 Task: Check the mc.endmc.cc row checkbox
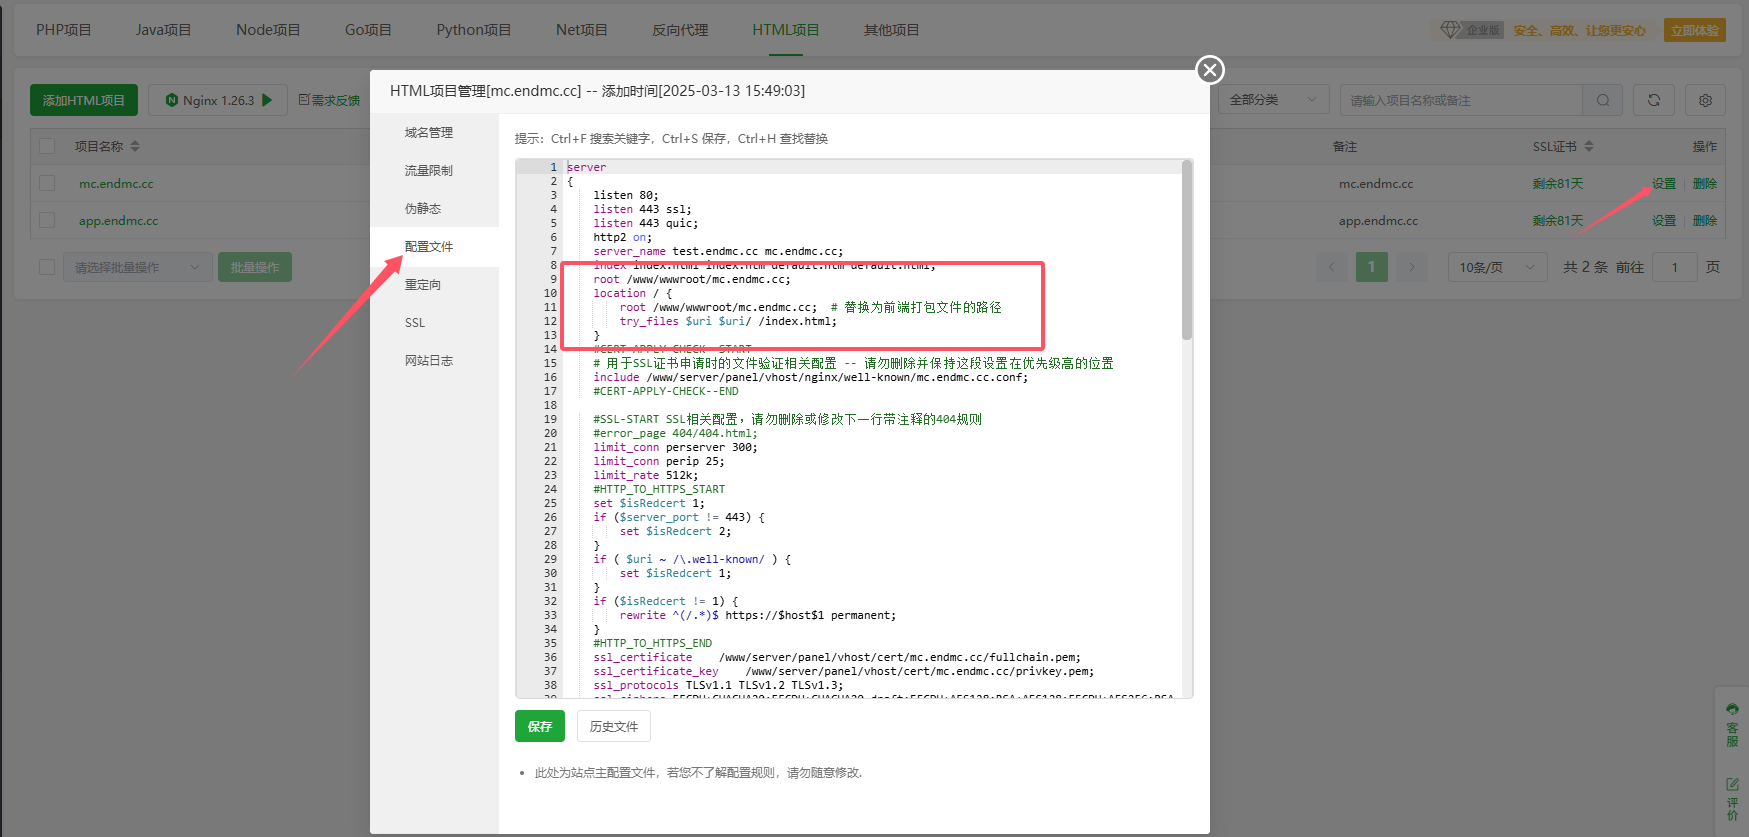pyautogui.click(x=47, y=183)
